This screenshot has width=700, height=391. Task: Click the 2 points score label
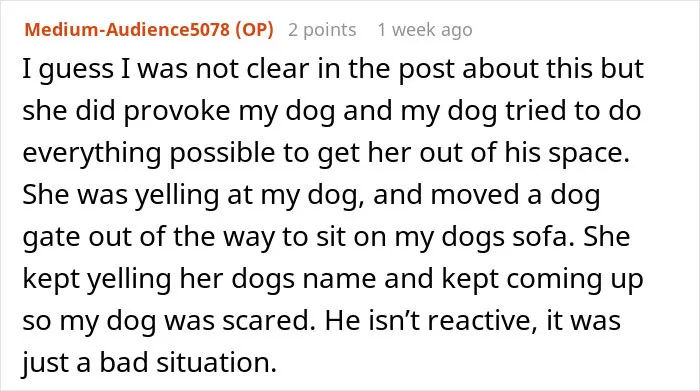pyautogui.click(x=322, y=30)
